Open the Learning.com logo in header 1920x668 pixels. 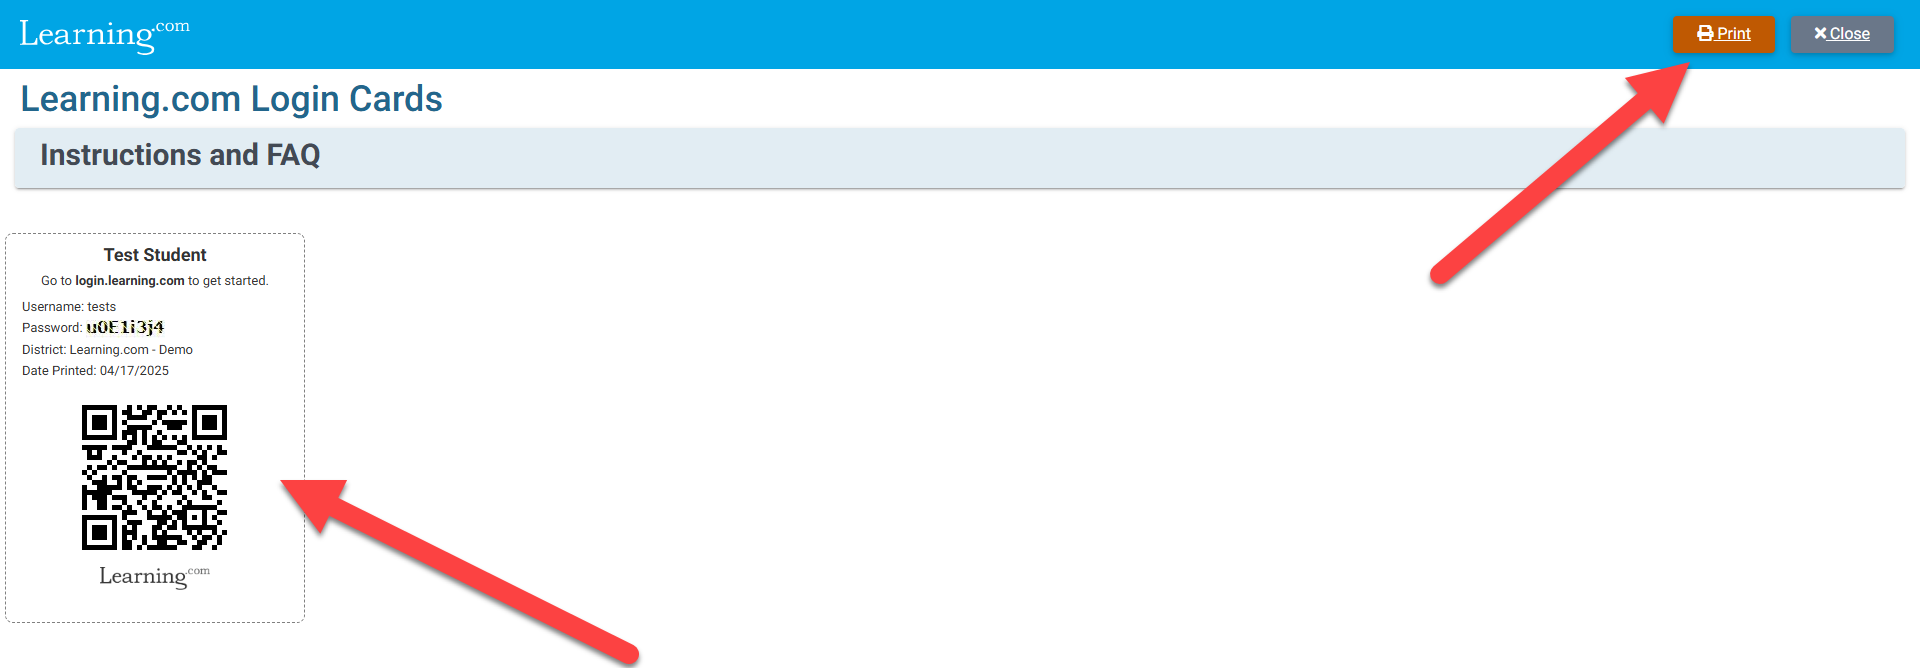pos(104,35)
